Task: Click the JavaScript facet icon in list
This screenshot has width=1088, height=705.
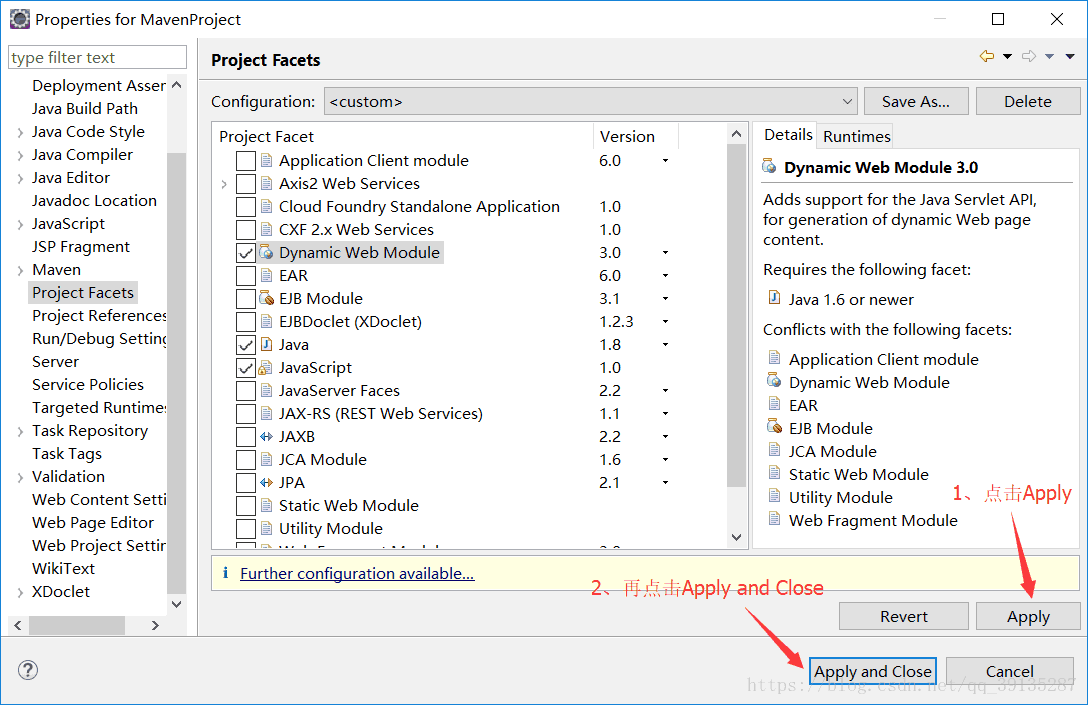Action: point(266,368)
